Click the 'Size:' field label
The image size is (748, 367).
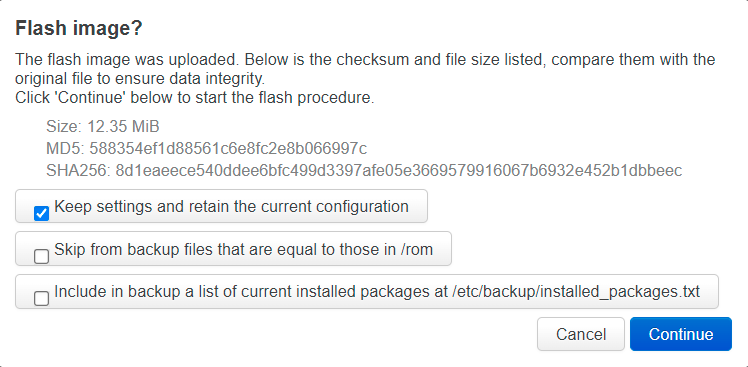click(x=64, y=126)
